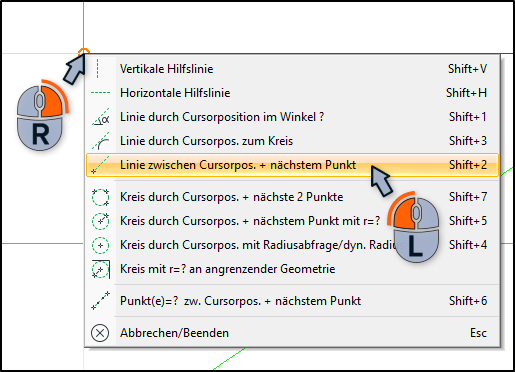Choose Horizontale Hilfslinie from context menu

click(292, 93)
